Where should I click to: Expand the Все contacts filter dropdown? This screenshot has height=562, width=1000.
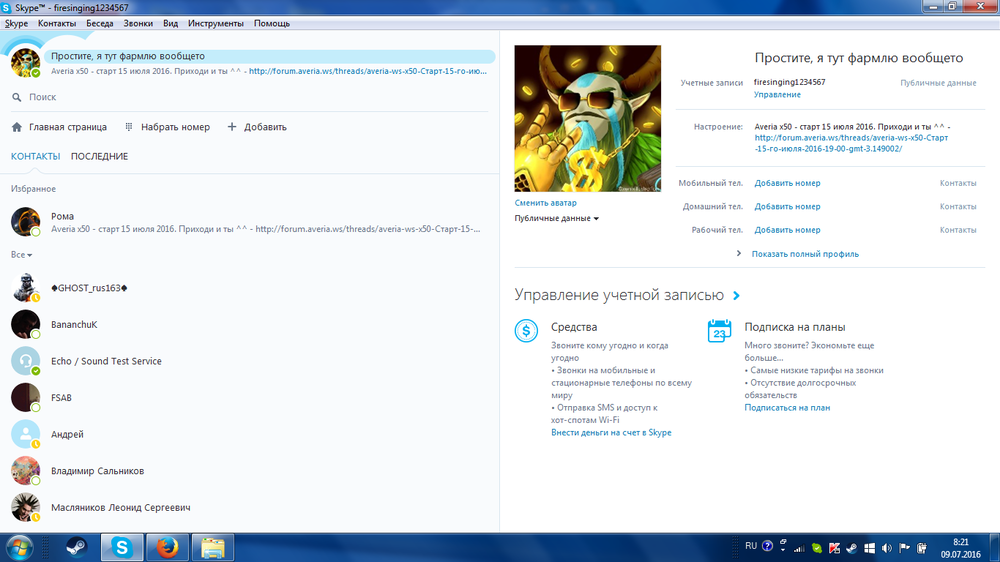[x=21, y=255]
